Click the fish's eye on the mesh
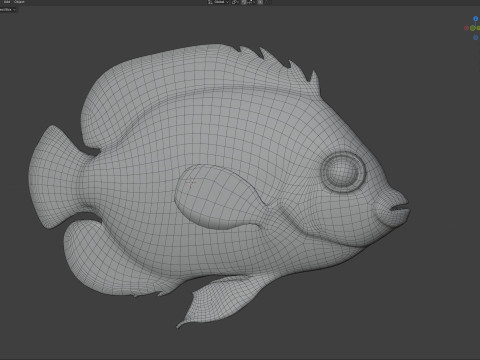 tap(343, 171)
